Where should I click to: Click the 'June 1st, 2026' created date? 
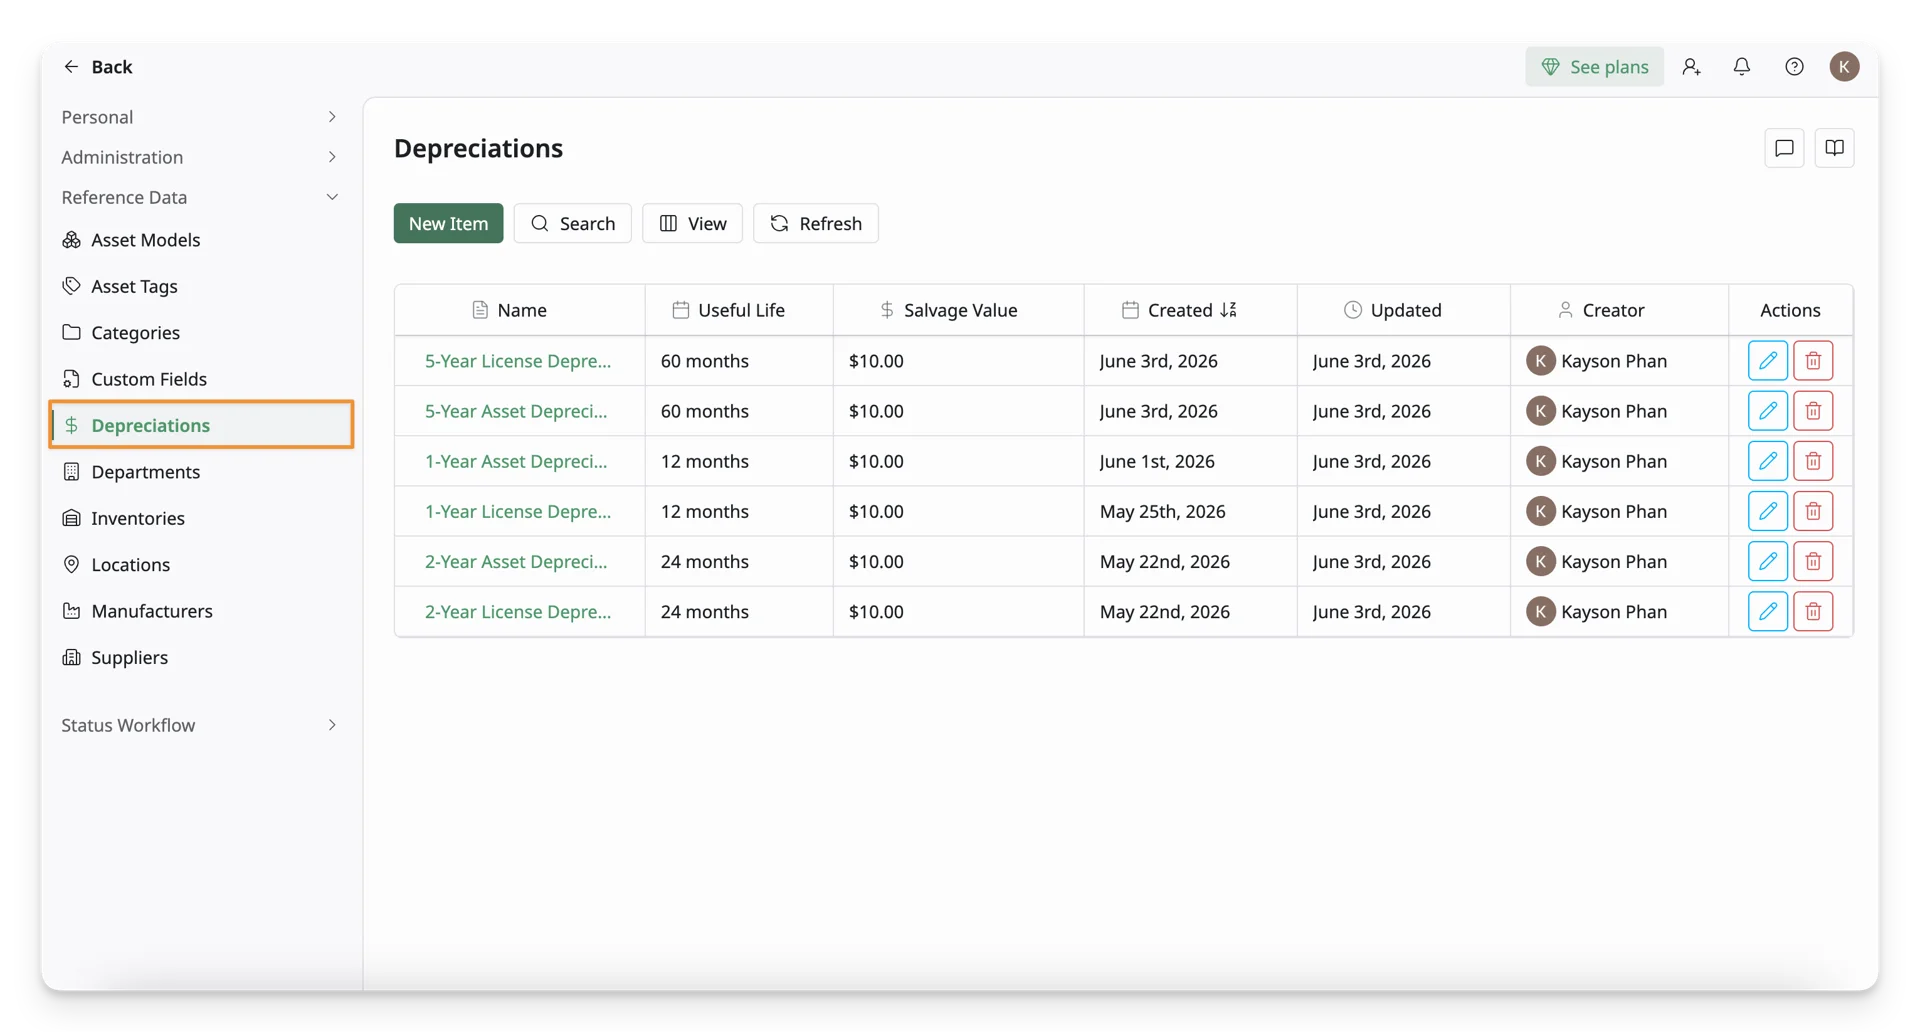pyautogui.click(x=1157, y=461)
